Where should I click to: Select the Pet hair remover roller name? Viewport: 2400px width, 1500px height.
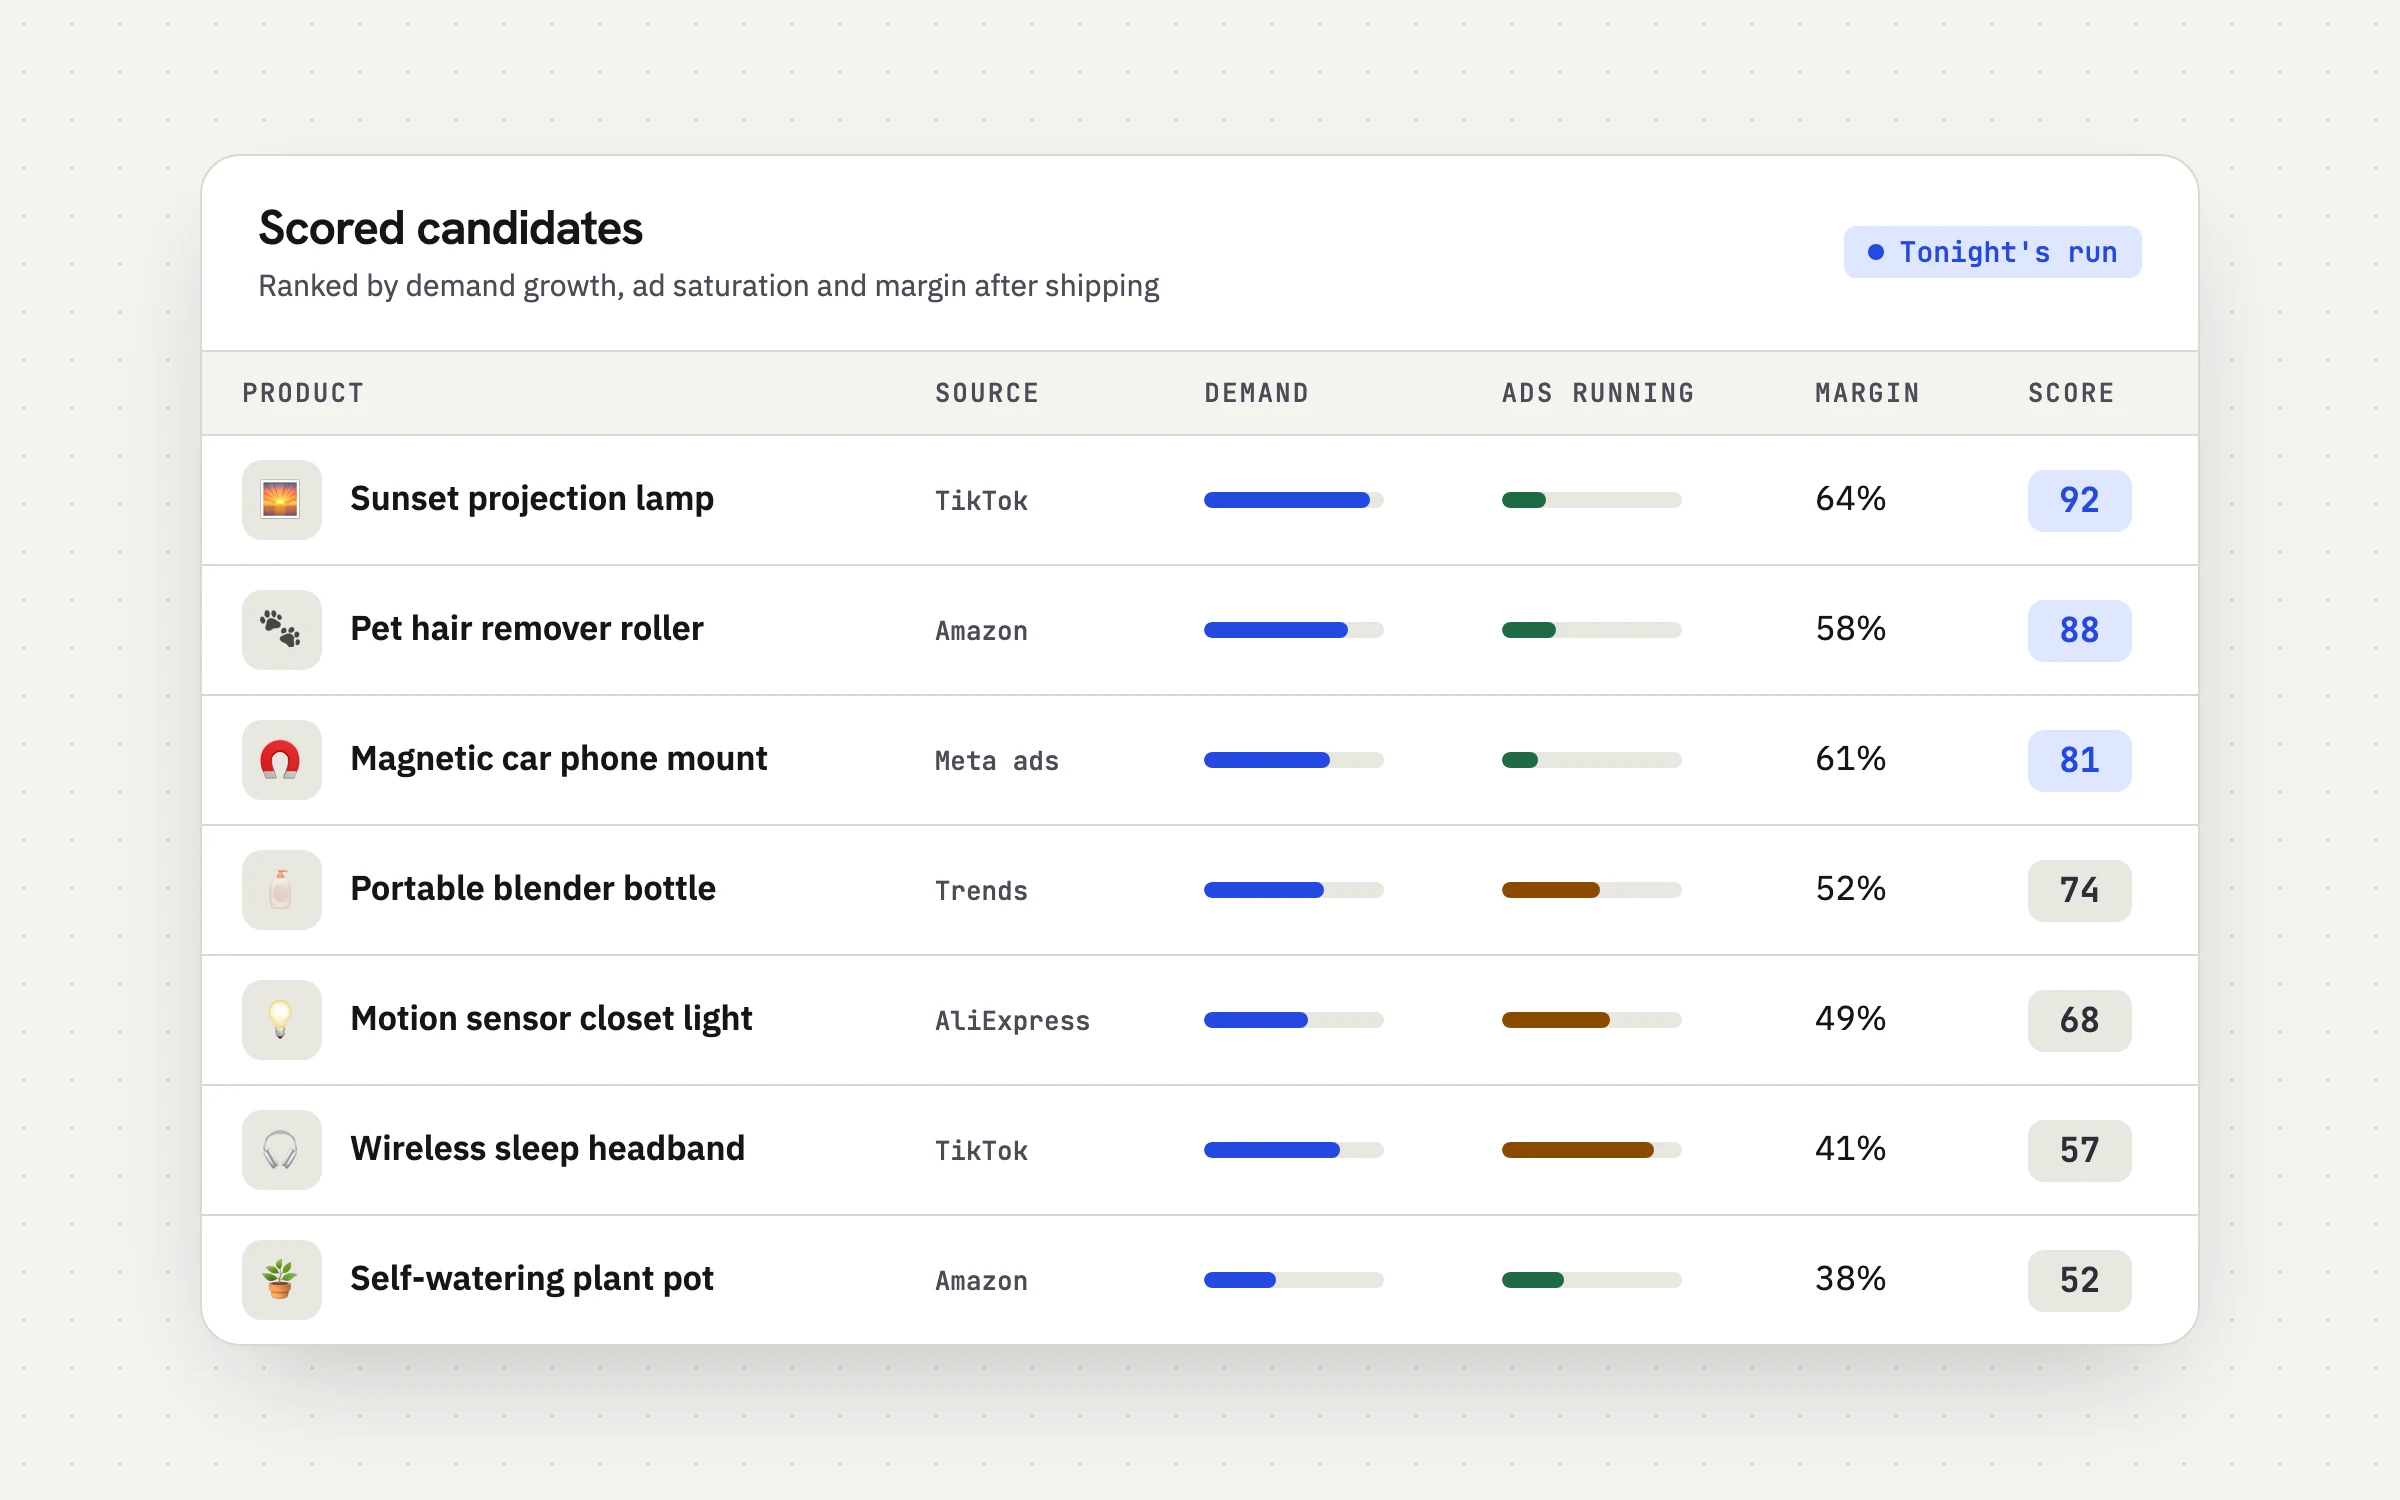point(527,629)
